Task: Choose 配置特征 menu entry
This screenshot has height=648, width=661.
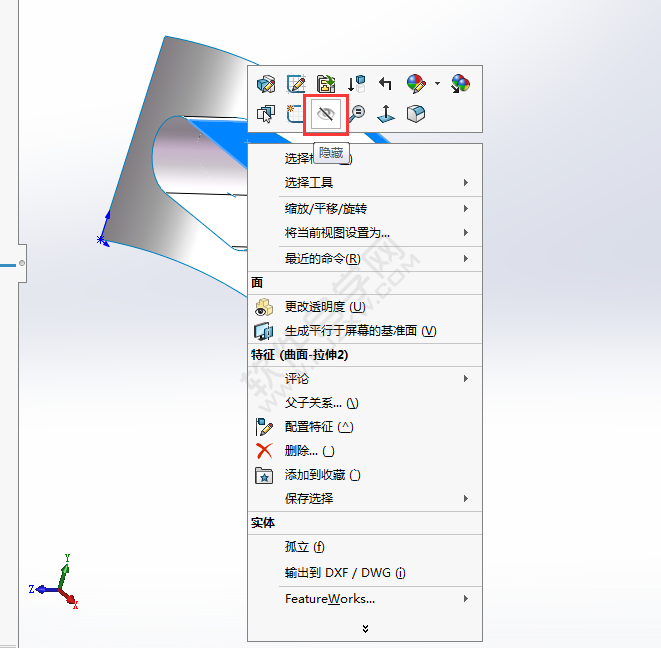Action: pyautogui.click(x=365, y=427)
